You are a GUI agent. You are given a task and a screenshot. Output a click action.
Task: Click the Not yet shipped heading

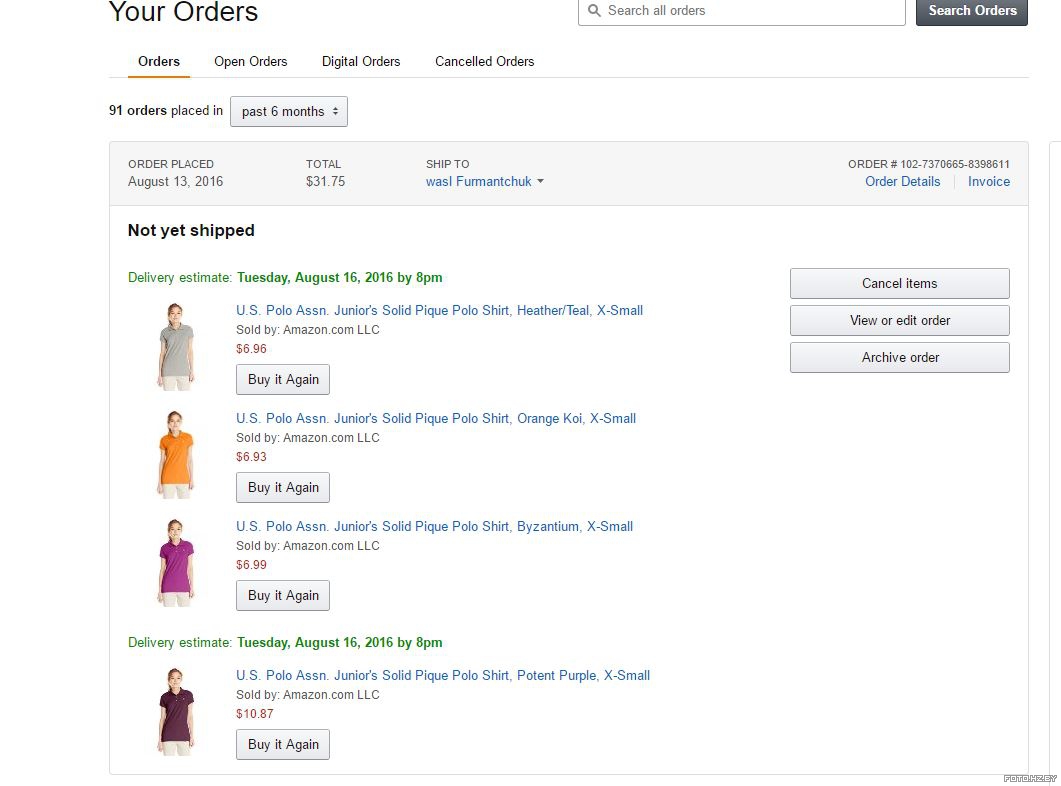(191, 231)
